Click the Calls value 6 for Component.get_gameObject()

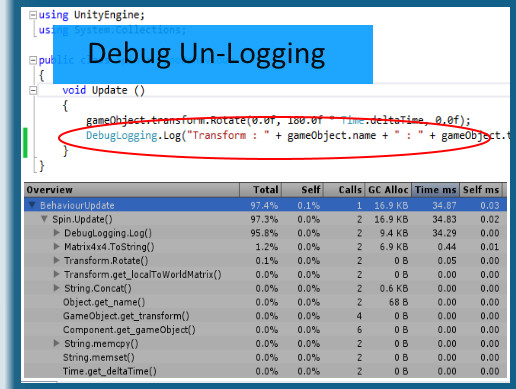coord(359,330)
